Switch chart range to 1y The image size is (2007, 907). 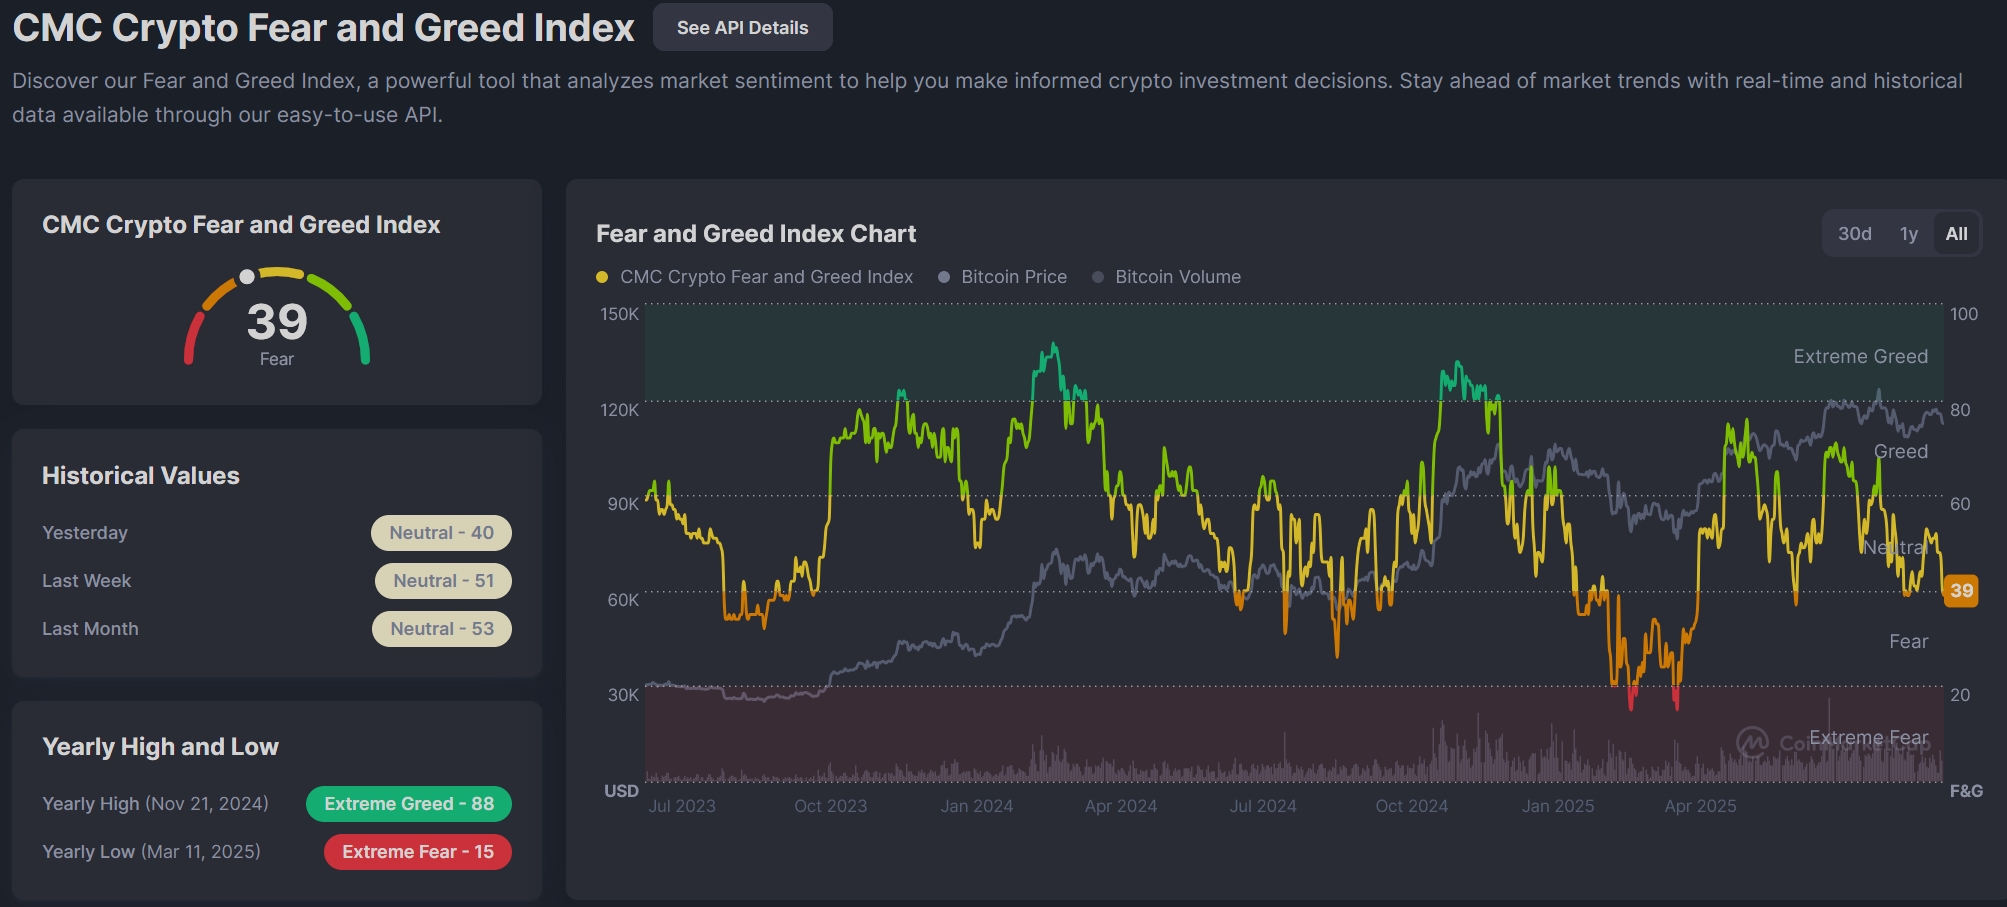coord(1908,234)
